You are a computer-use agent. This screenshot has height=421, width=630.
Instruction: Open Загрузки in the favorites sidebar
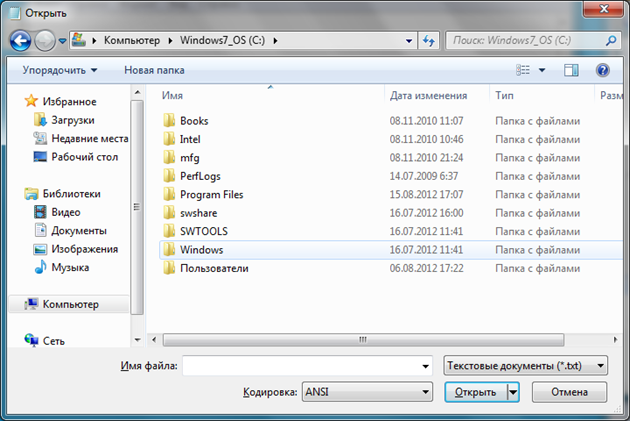pyautogui.click(x=71, y=120)
